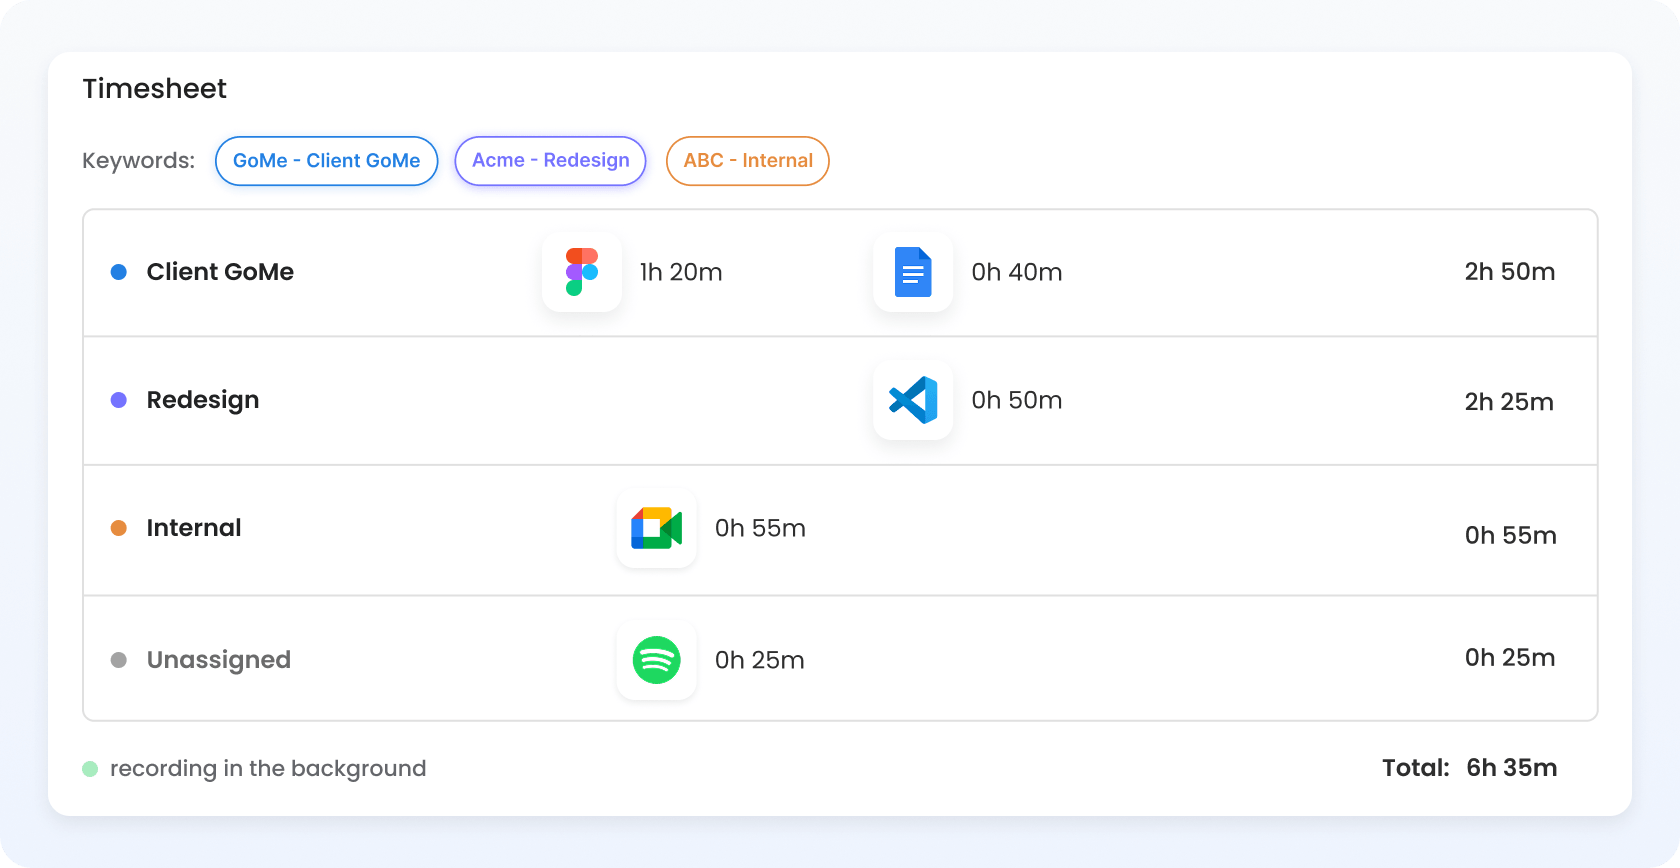Viewport: 1680px width, 868px height.
Task: Click the VS Code icon in Redesign row
Action: point(913,400)
